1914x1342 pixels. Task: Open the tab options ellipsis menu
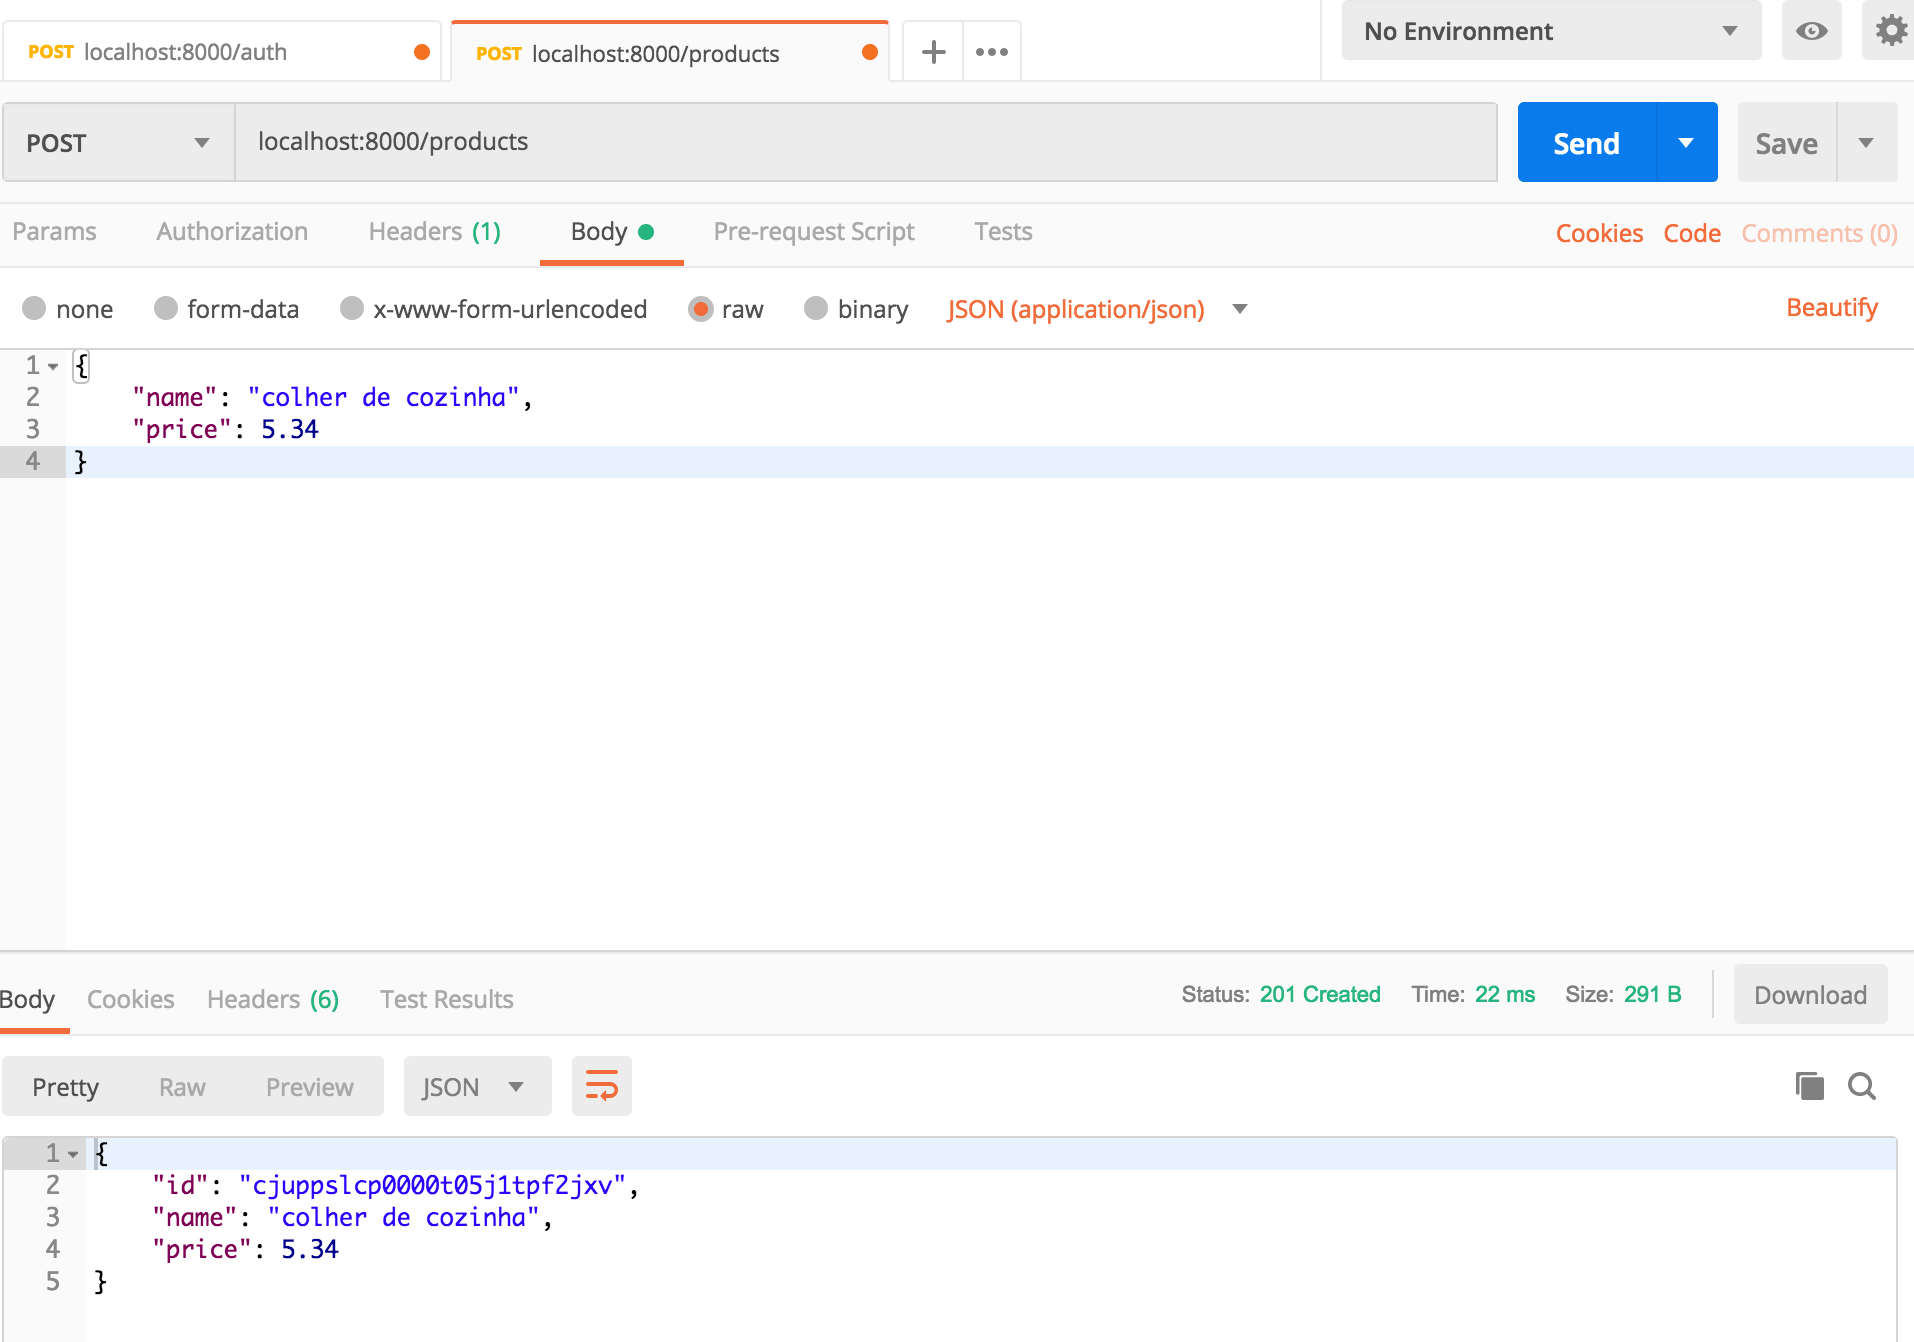[x=992, y=52]
